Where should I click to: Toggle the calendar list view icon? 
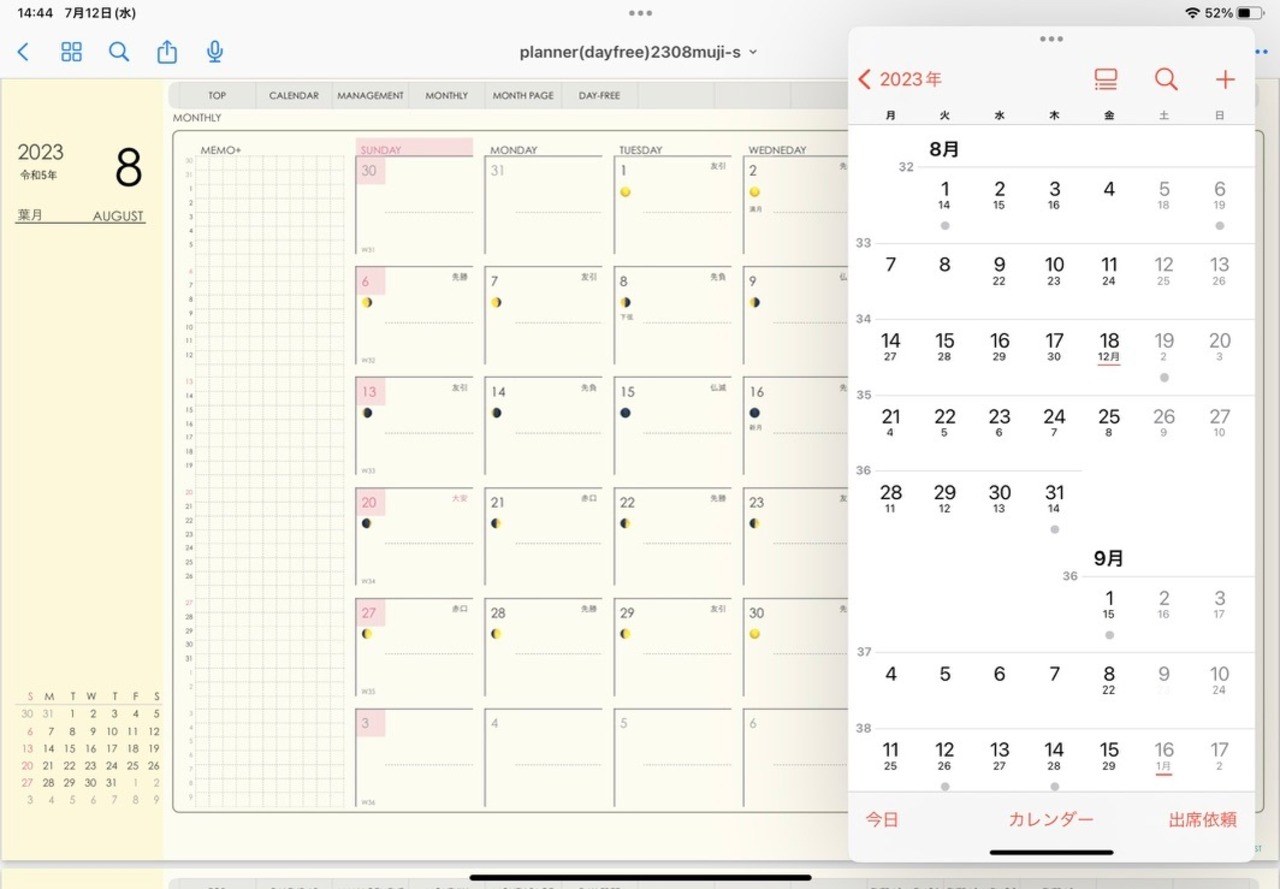click(1105, 79)
